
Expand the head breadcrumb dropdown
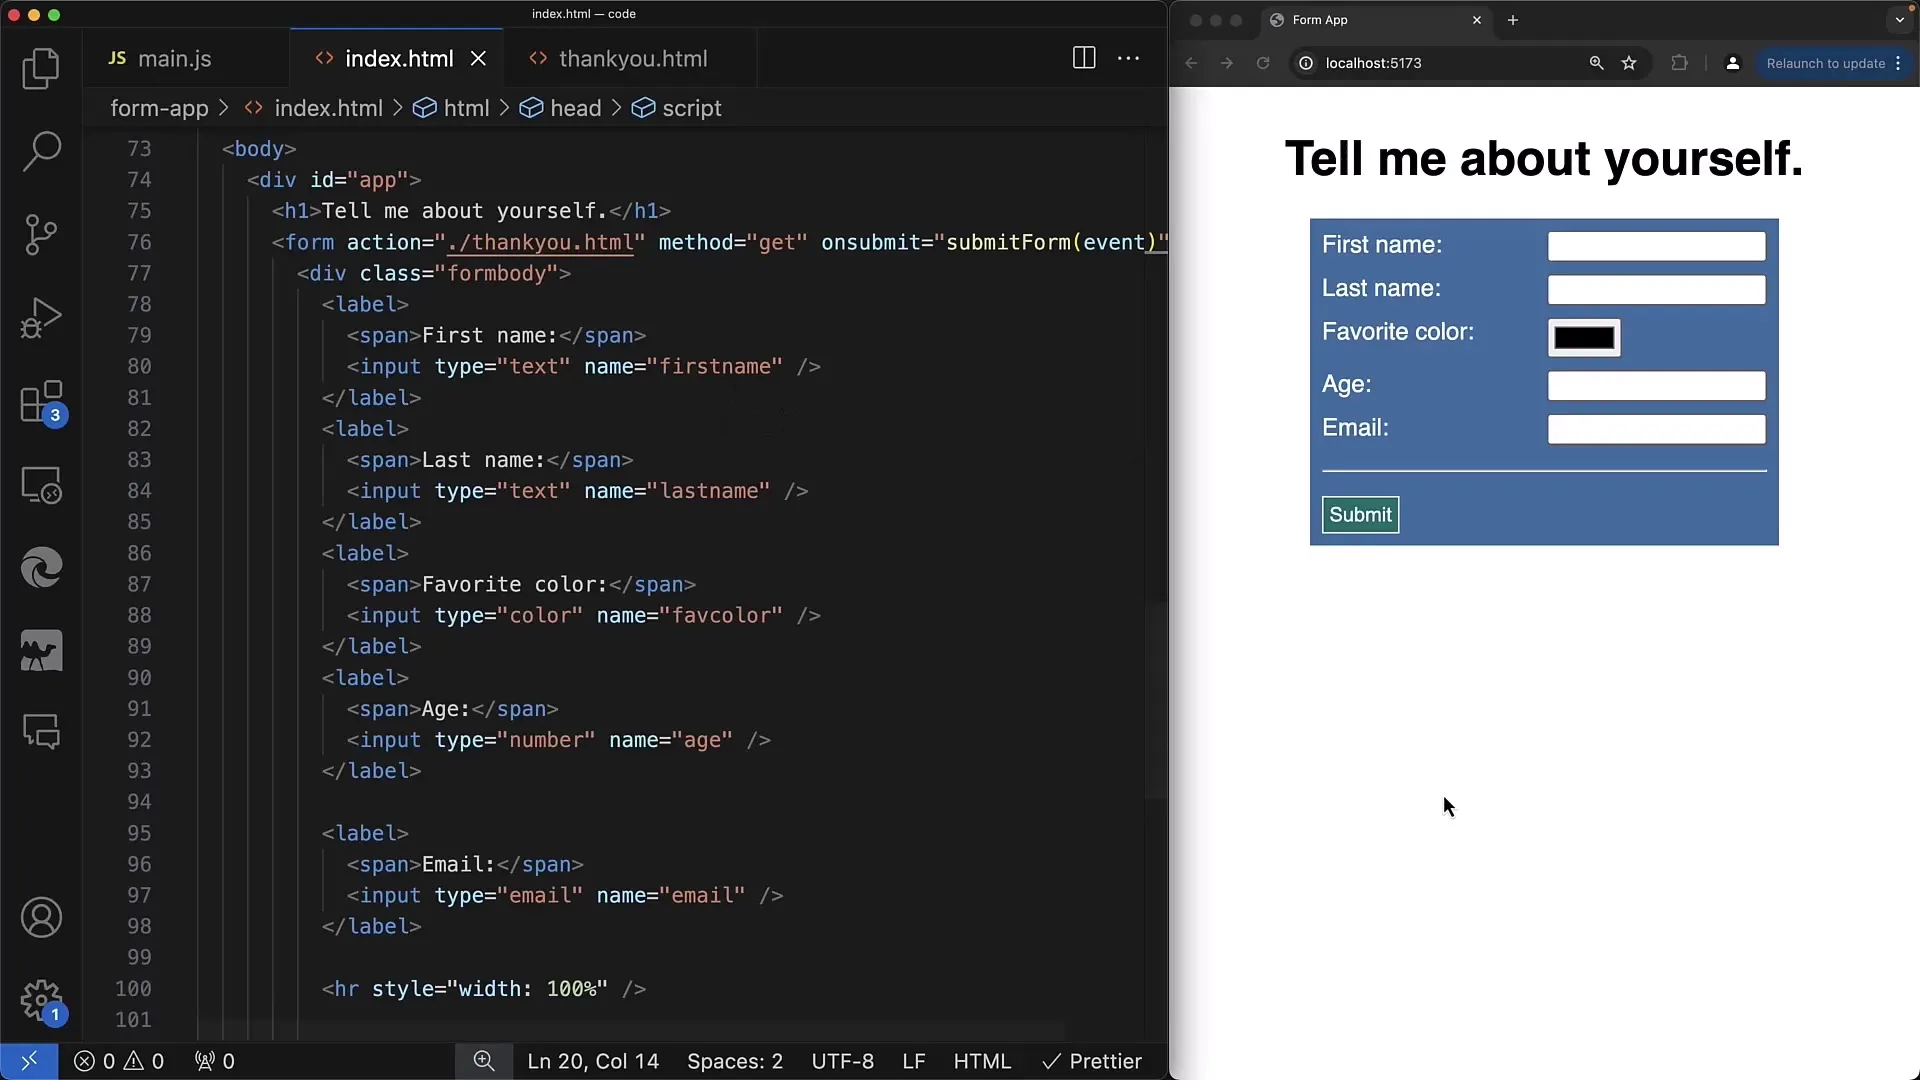click(x=574, y=108)
